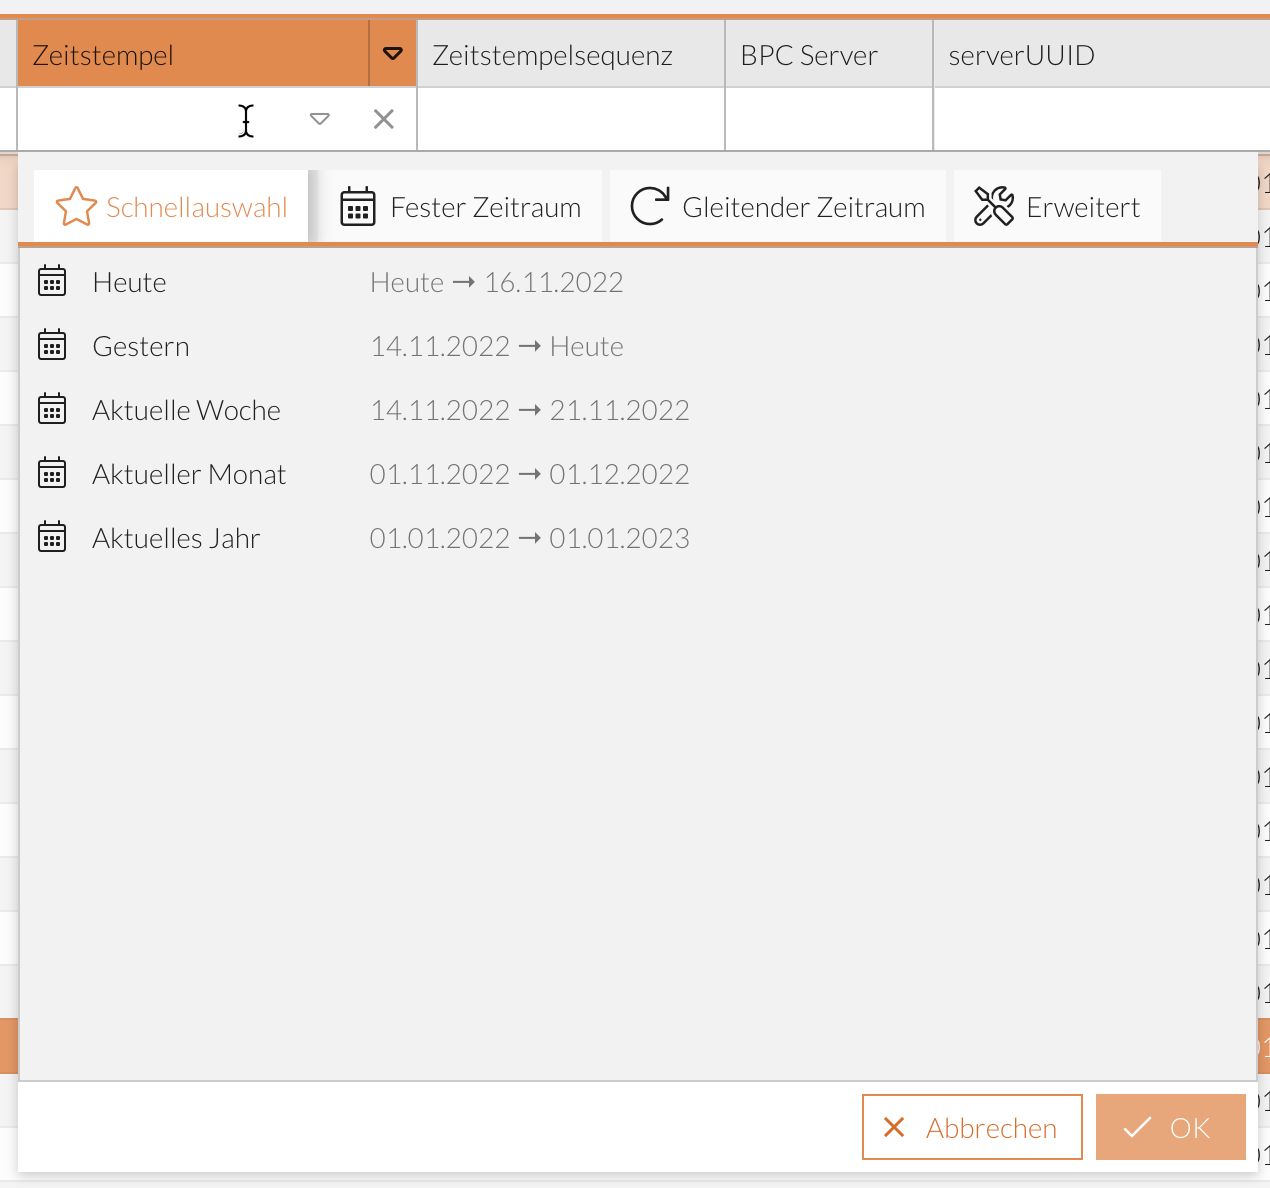Select the Aktueller Monat quick range
The image size is (1270, 1188).
pyautogui.click(x=189, y=474)
